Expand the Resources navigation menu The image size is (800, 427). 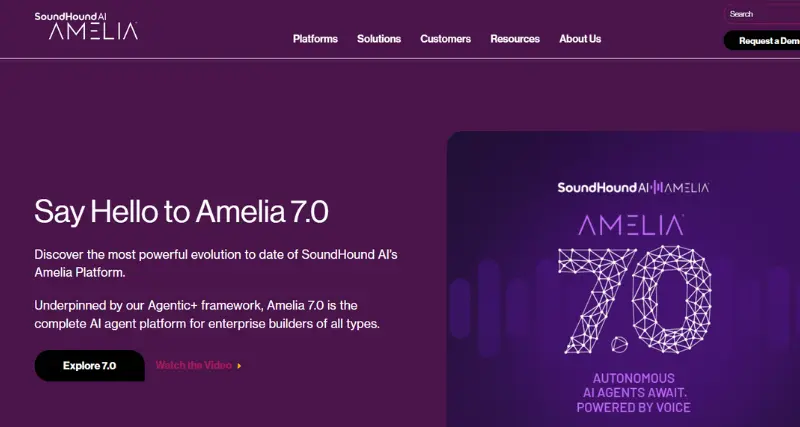coord(515,39)
